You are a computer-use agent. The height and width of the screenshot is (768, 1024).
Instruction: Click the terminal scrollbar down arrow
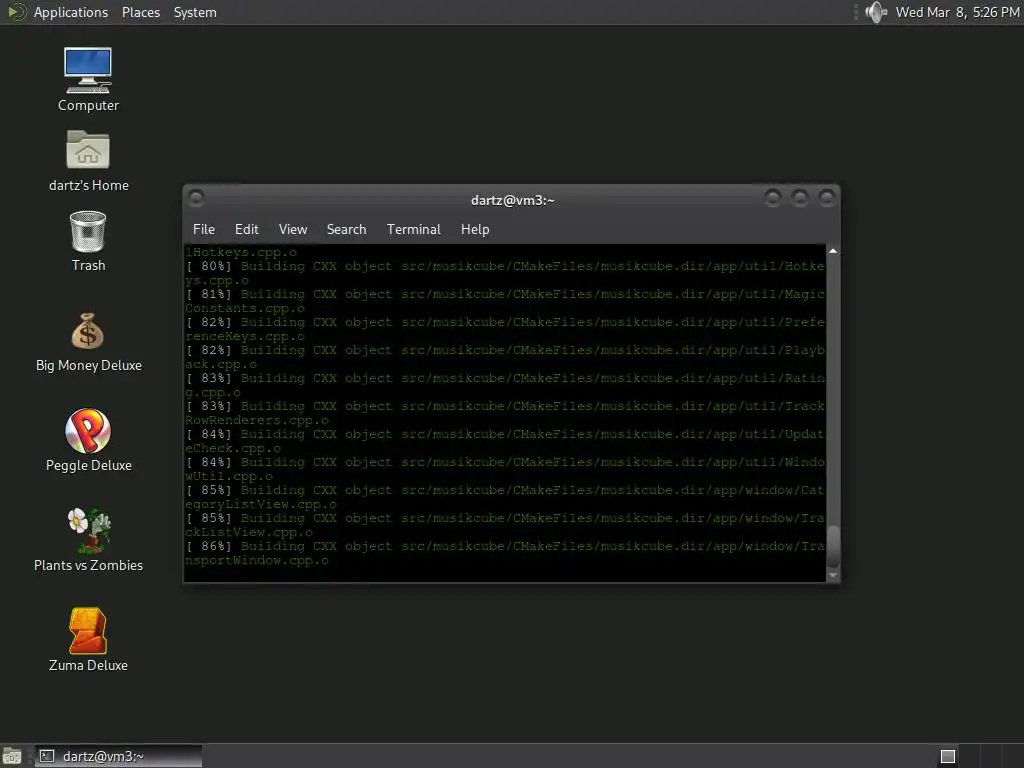pyautogui.click(x=833, y=575)
